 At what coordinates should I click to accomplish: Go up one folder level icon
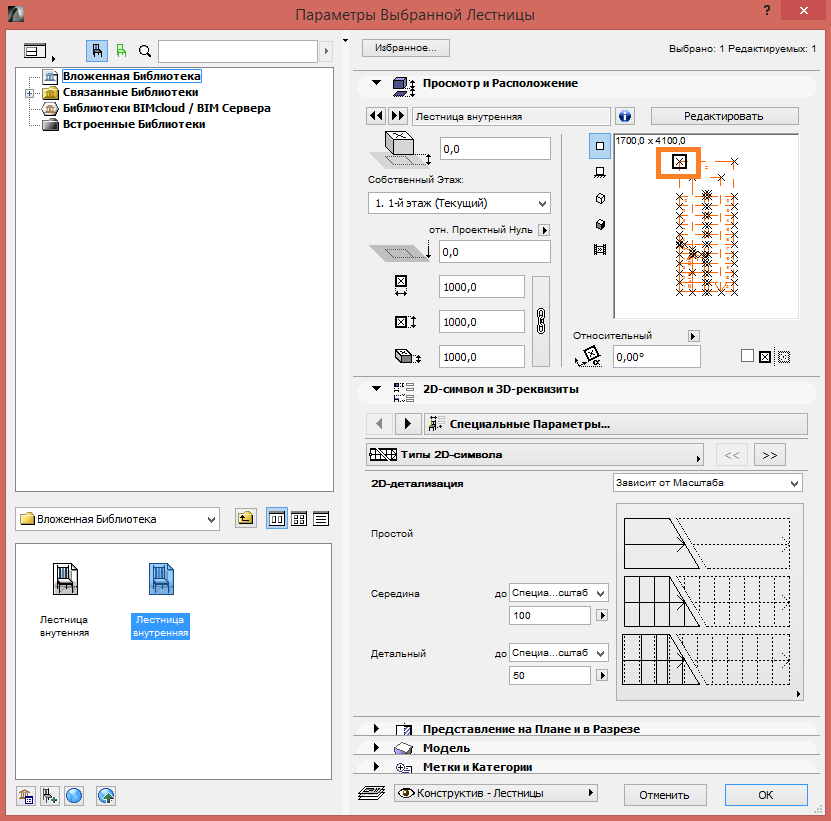click(245, 518)
